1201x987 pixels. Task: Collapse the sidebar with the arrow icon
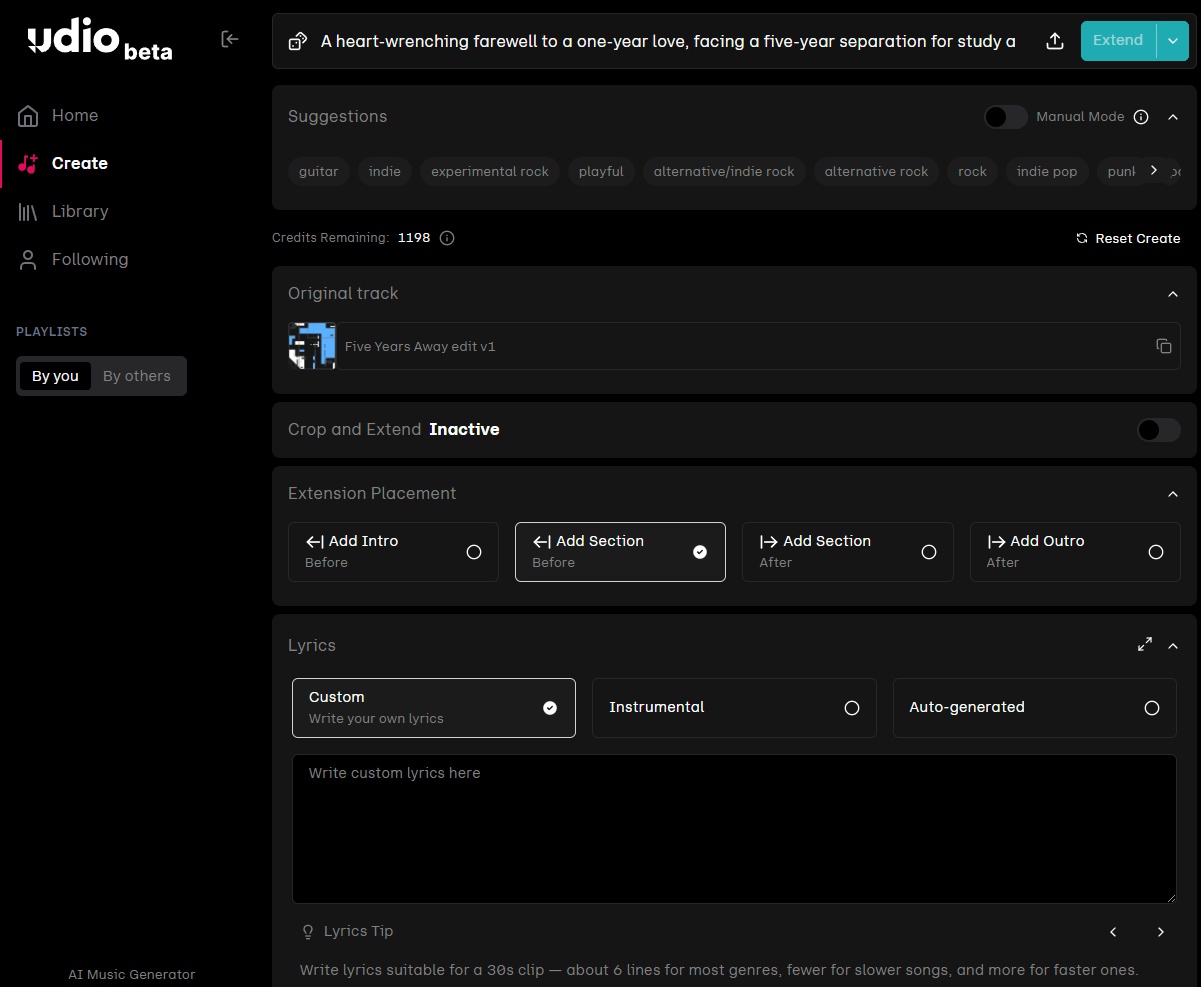click(x=230, y=39)
